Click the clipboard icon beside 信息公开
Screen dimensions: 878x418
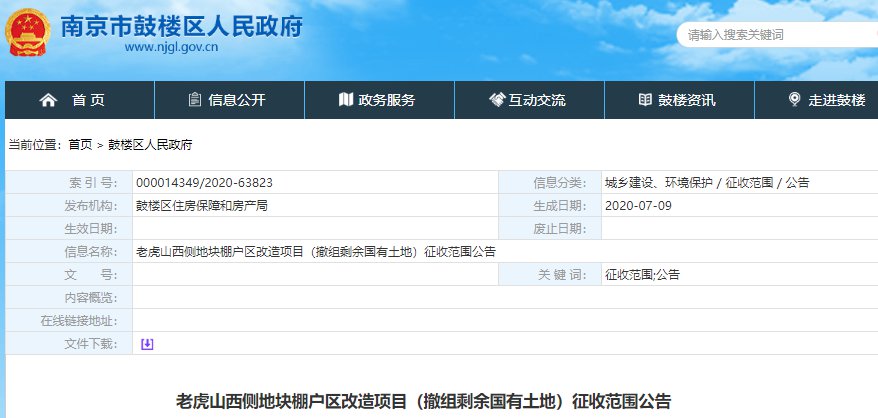coord(195,100)
